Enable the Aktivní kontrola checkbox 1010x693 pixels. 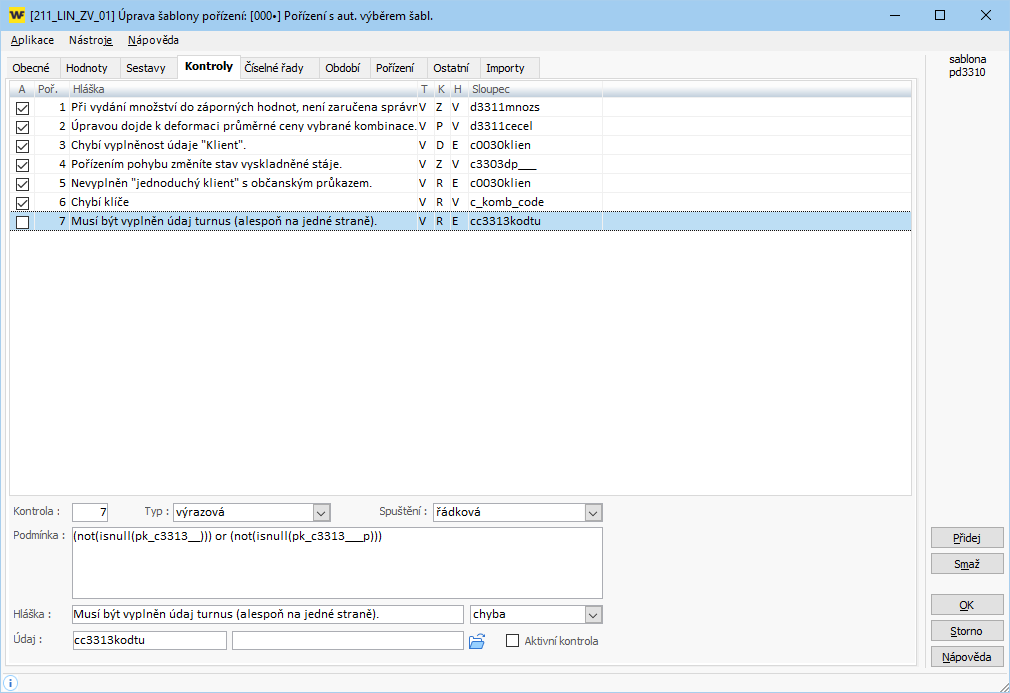point(514,641)
